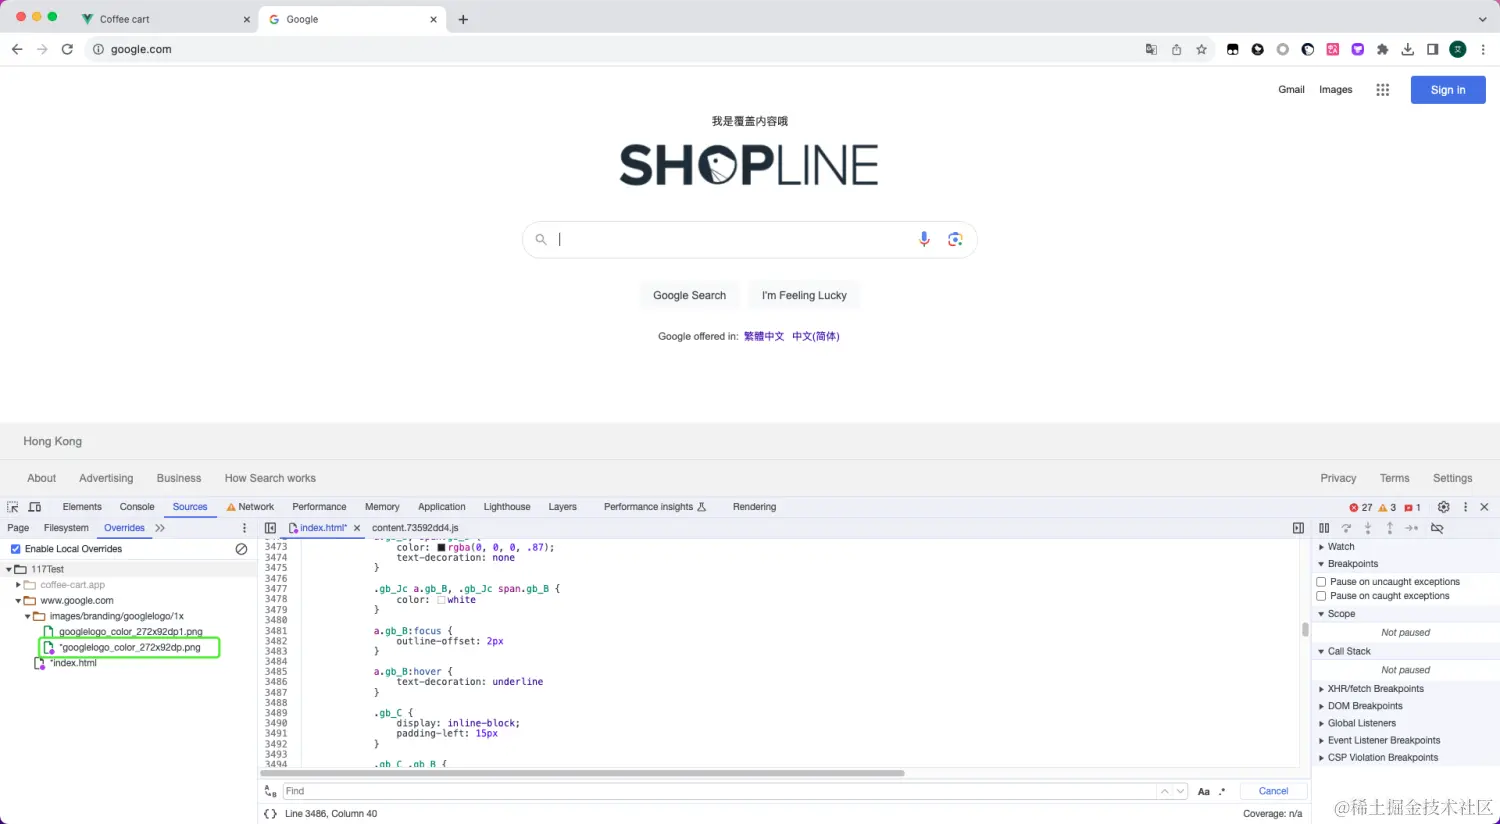Toggle the Chrome side panel icon
The height and width of the screenshot is (824, 1500).
(x=1433, y=49)
